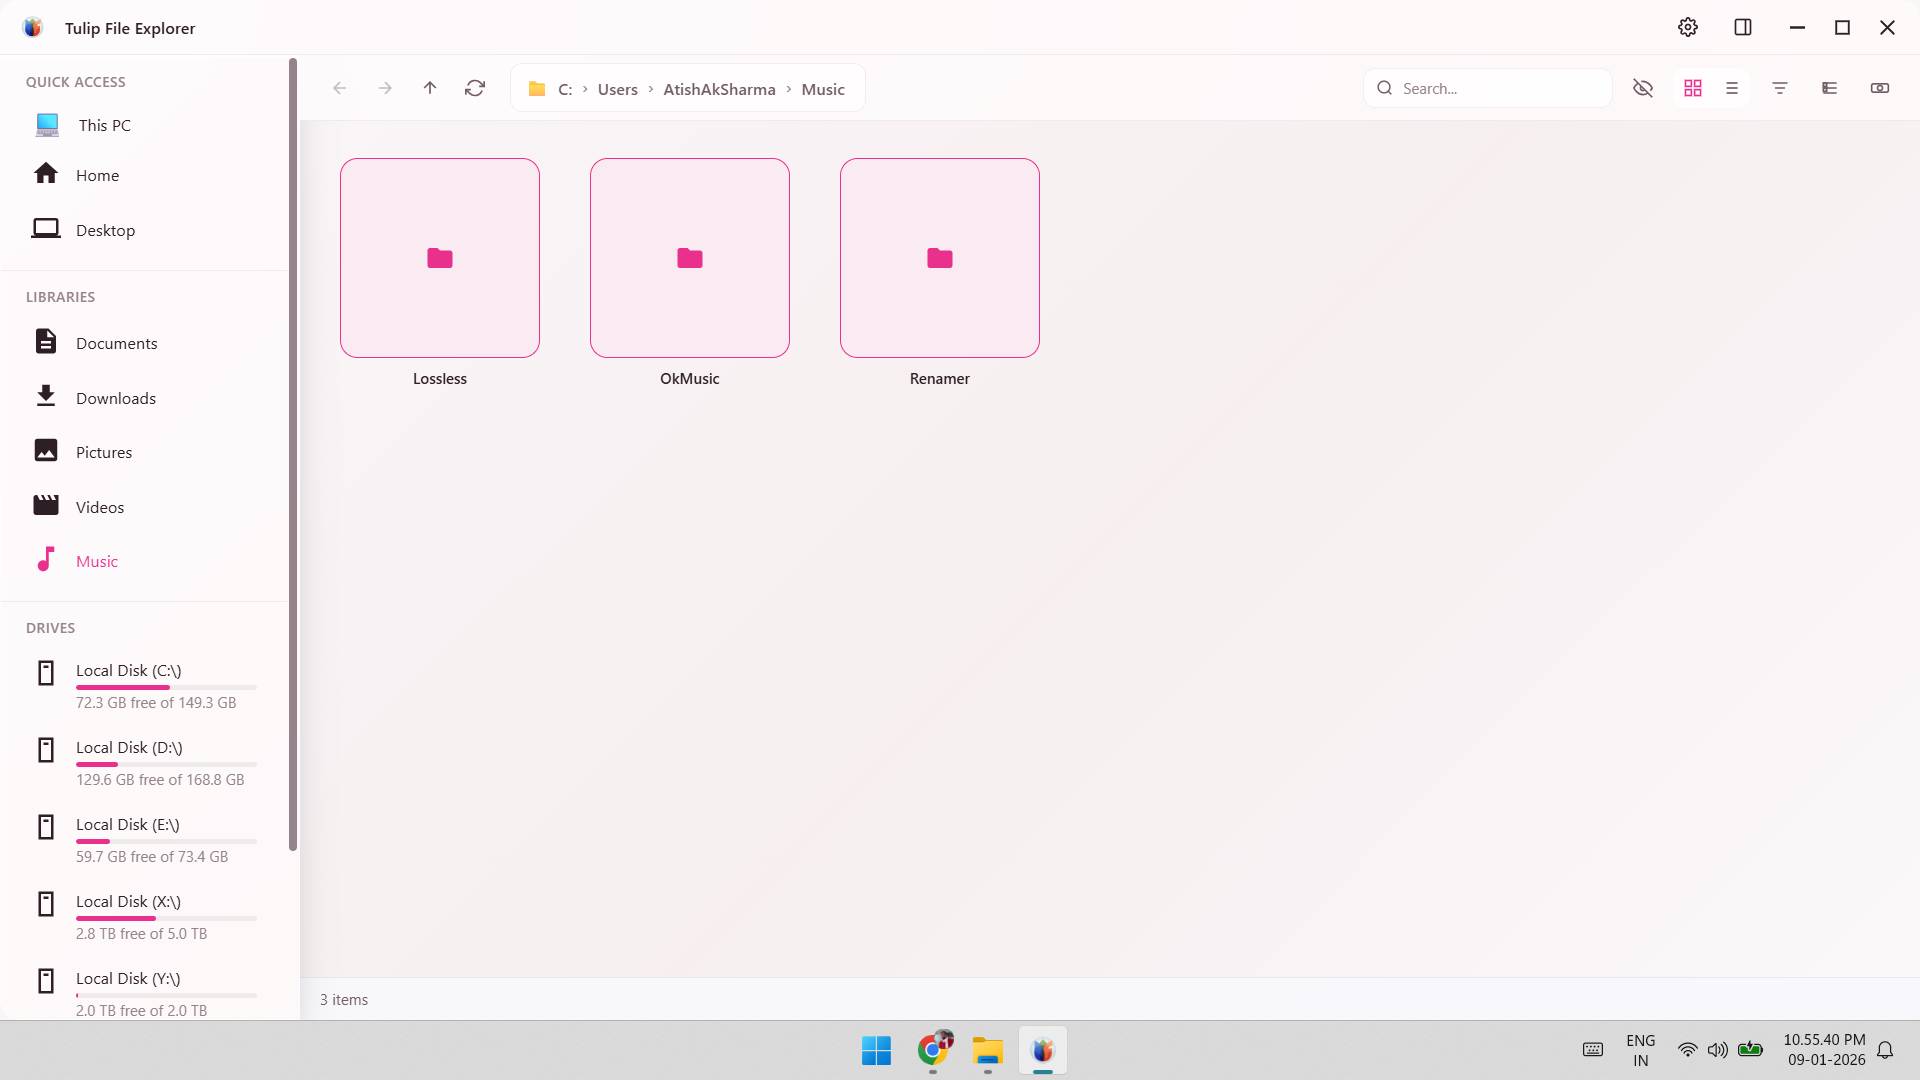
Task: Expand the breadcrumb after AtishAkSharma
Action: [789, 89]
